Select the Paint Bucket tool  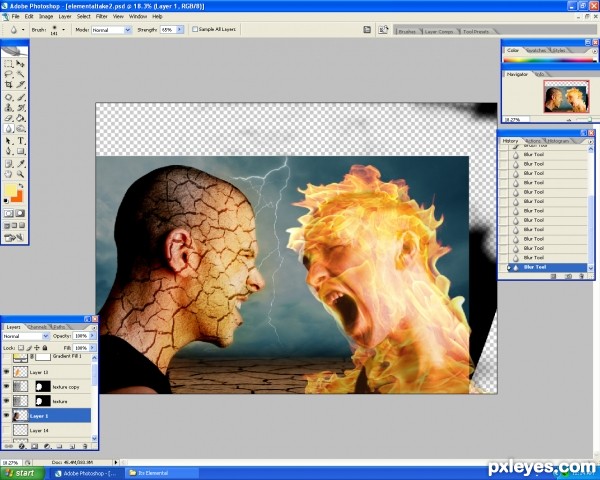[x=21, y=118]
